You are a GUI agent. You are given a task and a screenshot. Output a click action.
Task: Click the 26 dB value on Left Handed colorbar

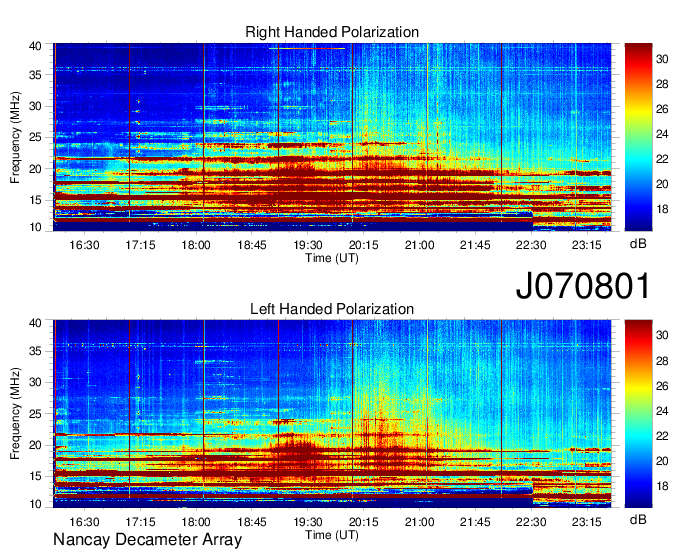(662, 386)
